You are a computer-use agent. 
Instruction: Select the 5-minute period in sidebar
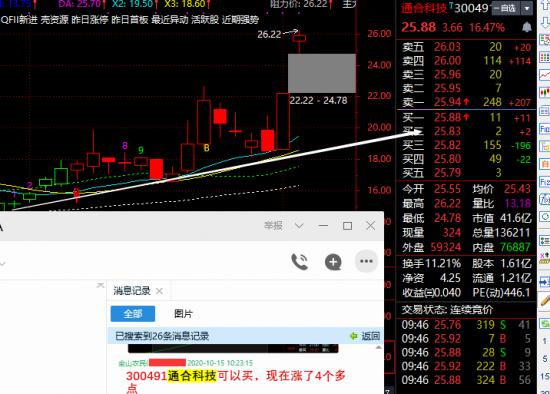(x=545, y=359)
